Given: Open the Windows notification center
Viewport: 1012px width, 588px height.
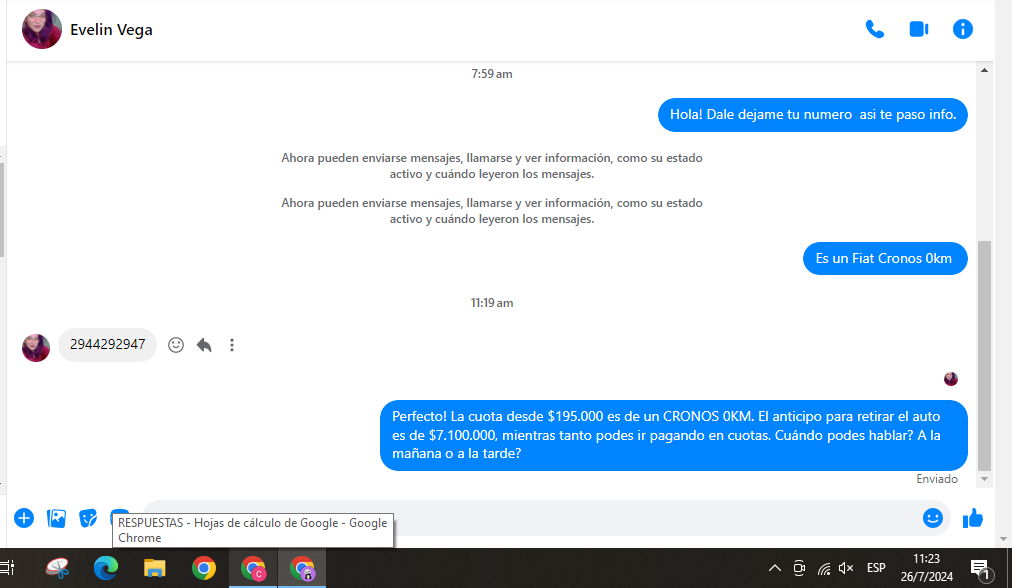Looking at the screenshot, I should [x=980, y=569].
